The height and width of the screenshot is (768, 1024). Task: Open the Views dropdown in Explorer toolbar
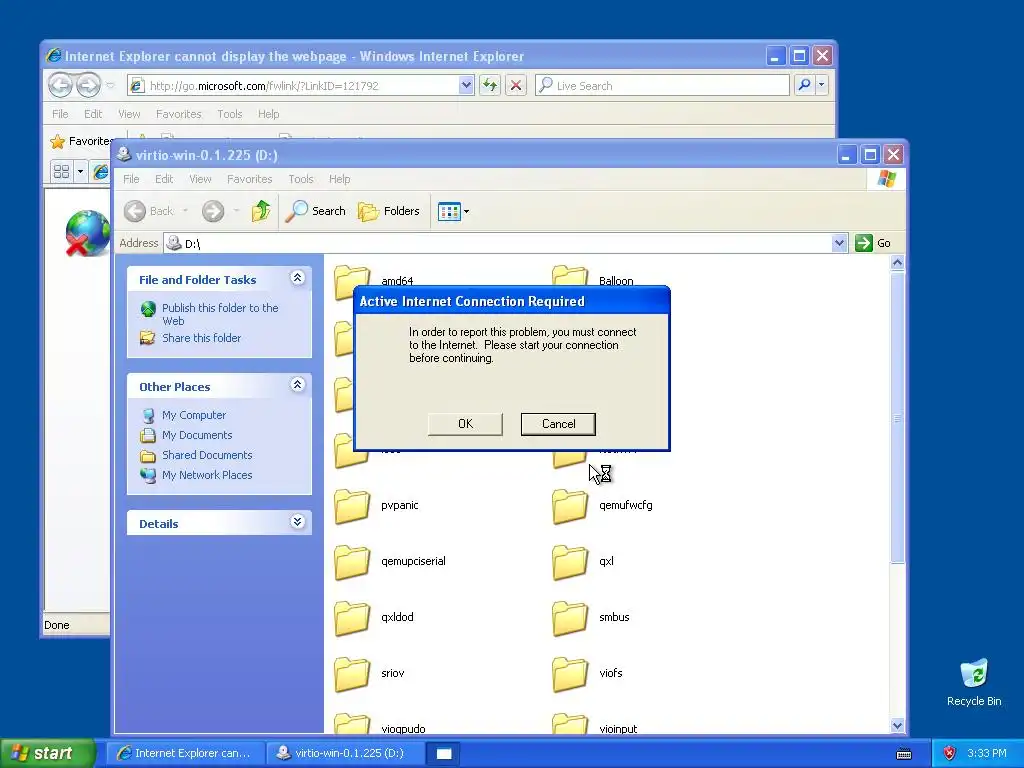pos(453,212)
